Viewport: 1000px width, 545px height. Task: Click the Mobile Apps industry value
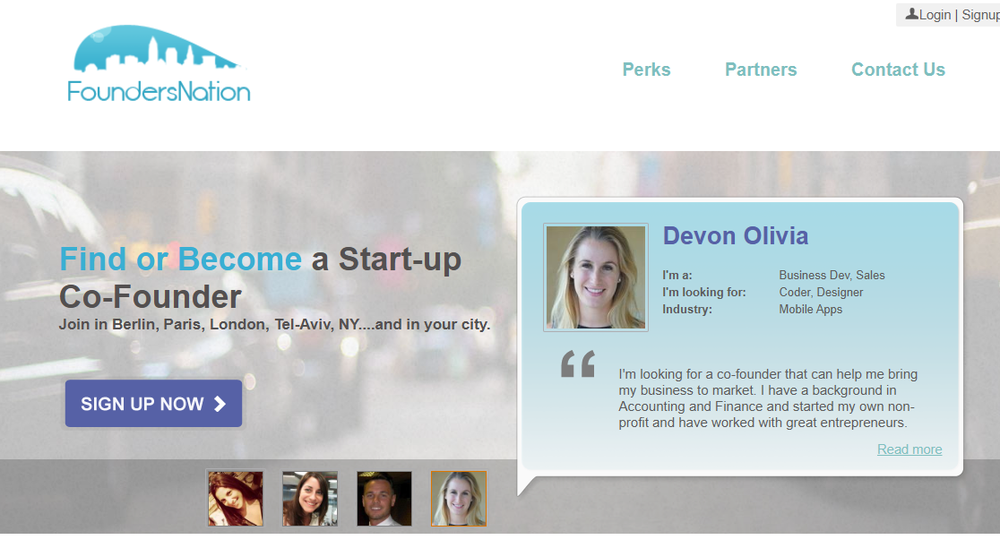(811, 309)
